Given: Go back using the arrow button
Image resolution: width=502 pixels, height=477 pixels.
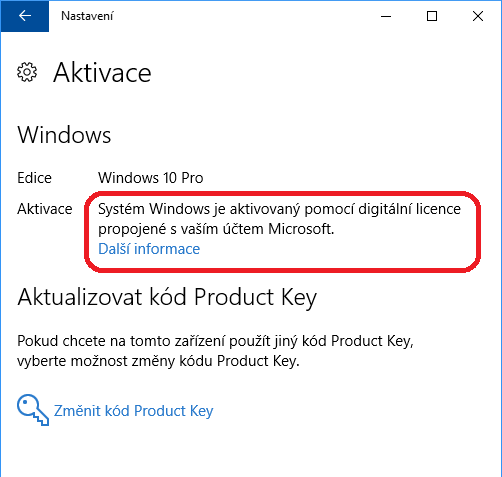Looking at the screenshot, I should 25,16.
